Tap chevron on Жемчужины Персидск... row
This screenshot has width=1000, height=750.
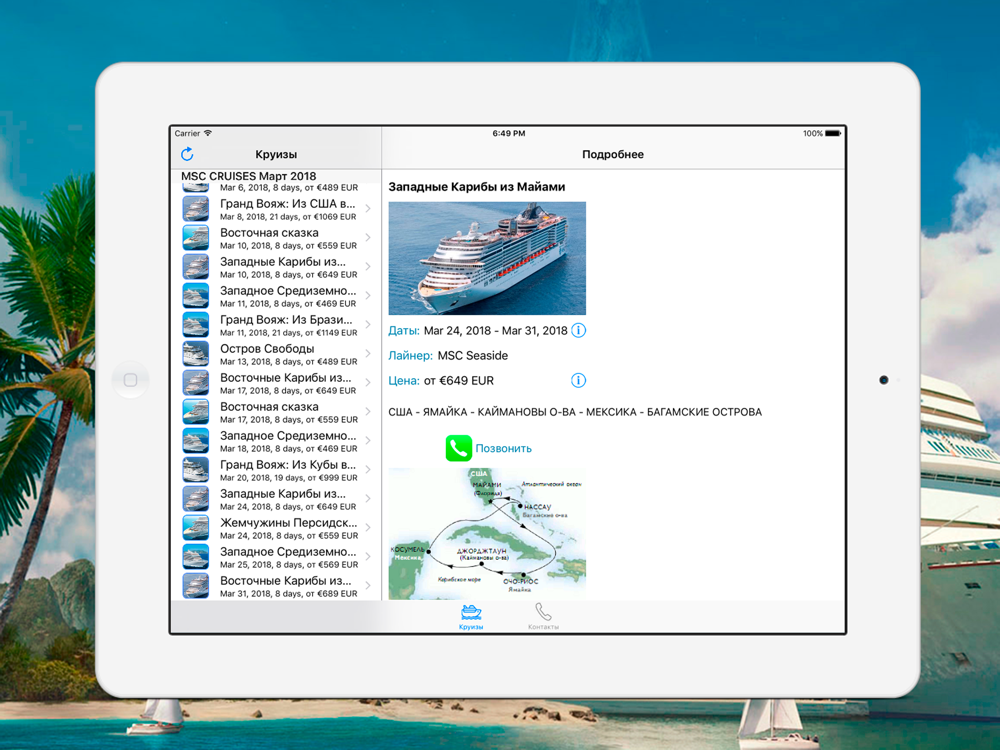click(368, 527)
